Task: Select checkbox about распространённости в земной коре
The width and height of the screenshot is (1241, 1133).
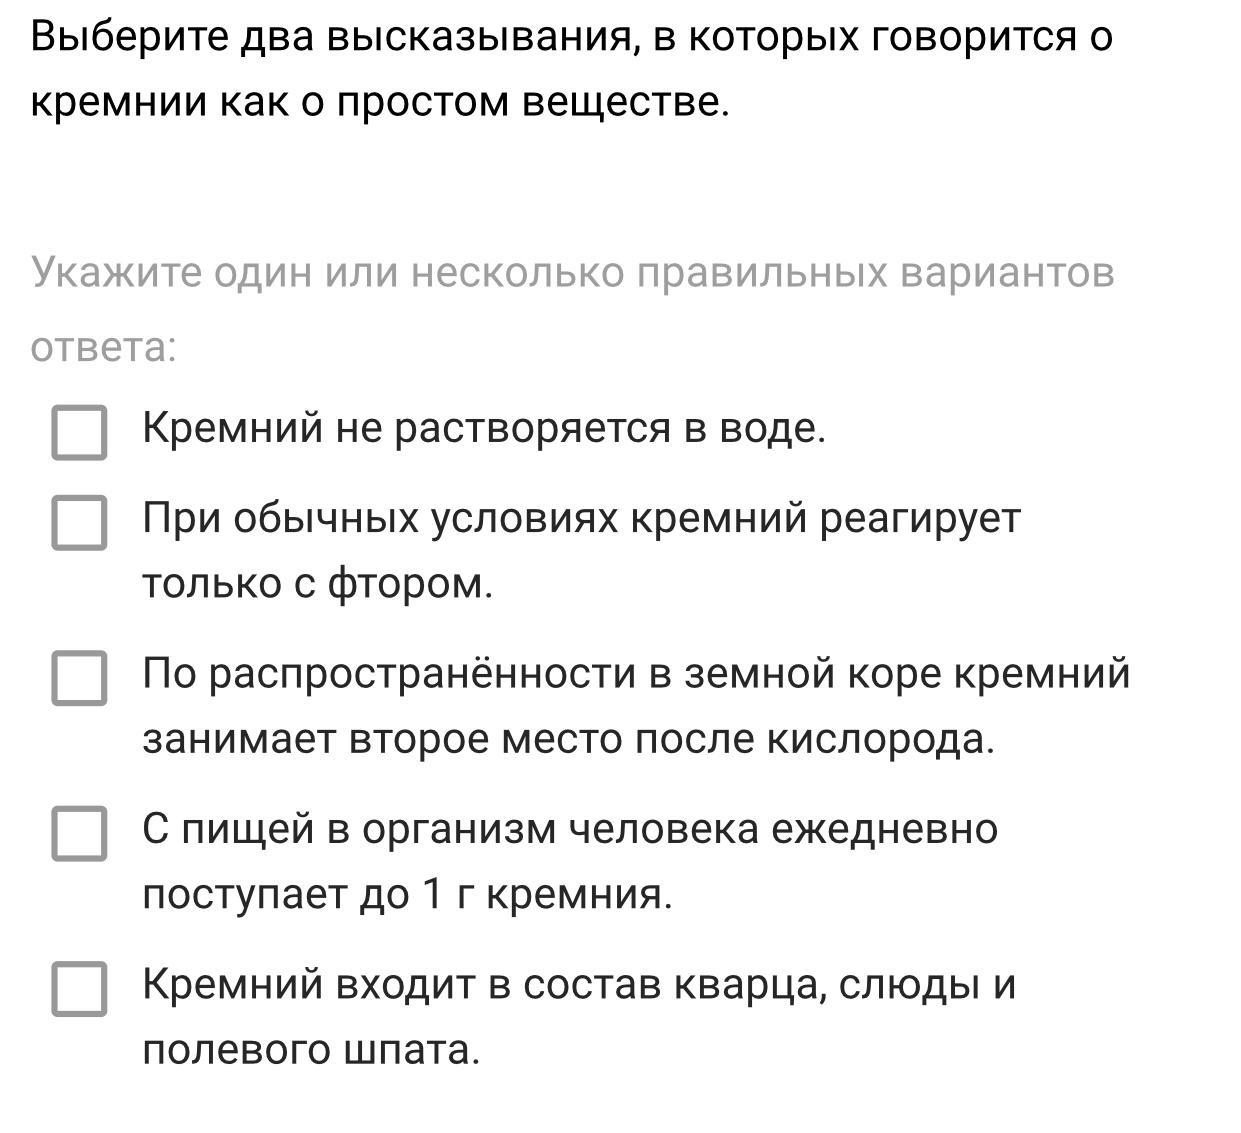Action: click(x=79, y=677)
